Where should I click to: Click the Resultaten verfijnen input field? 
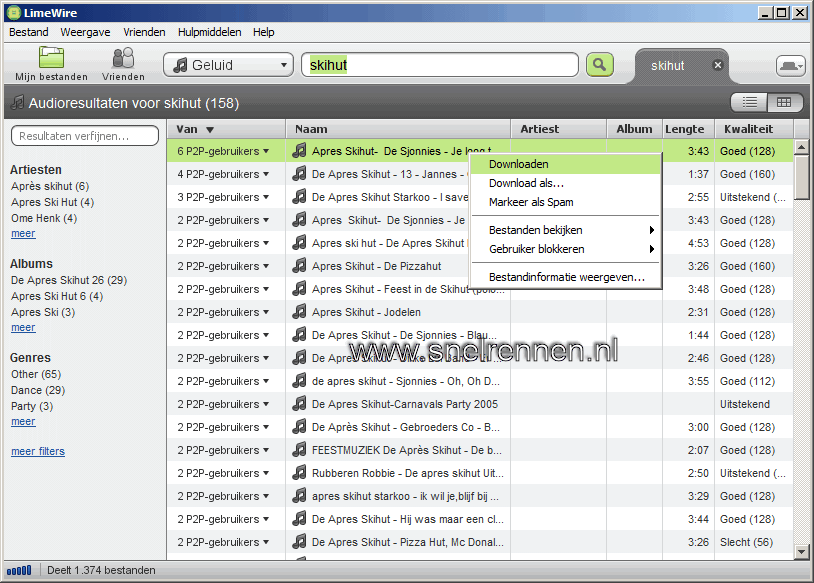click(x=85, y=135)
